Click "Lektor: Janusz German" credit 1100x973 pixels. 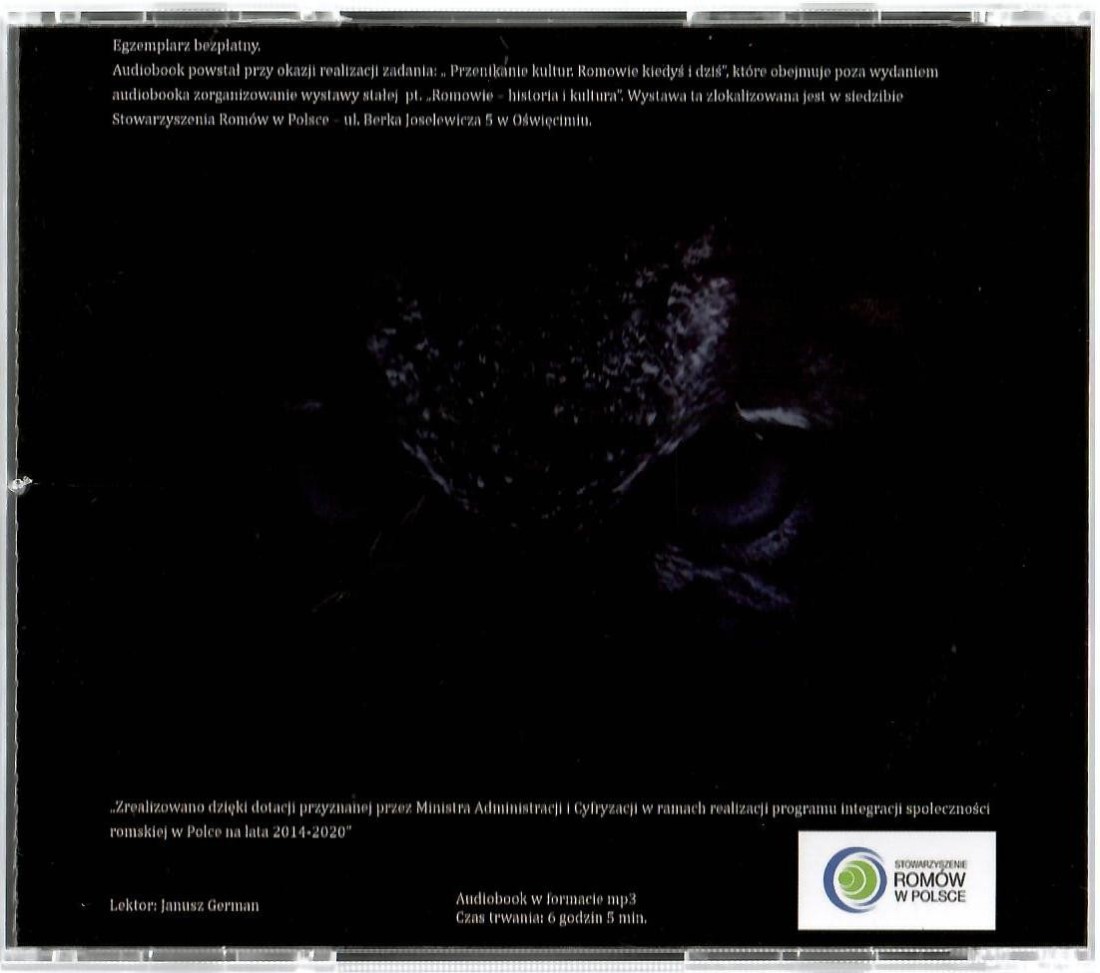tap(185, 905)
